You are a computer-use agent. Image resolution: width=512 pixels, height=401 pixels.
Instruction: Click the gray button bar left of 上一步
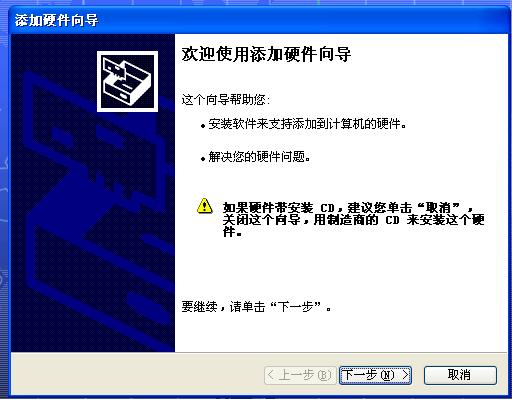tap(137, 375)
